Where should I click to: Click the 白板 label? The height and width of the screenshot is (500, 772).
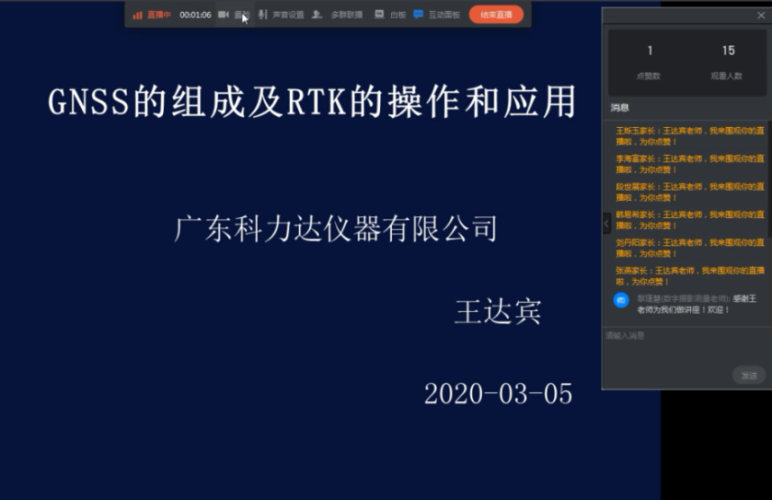[x=398, y=15]
